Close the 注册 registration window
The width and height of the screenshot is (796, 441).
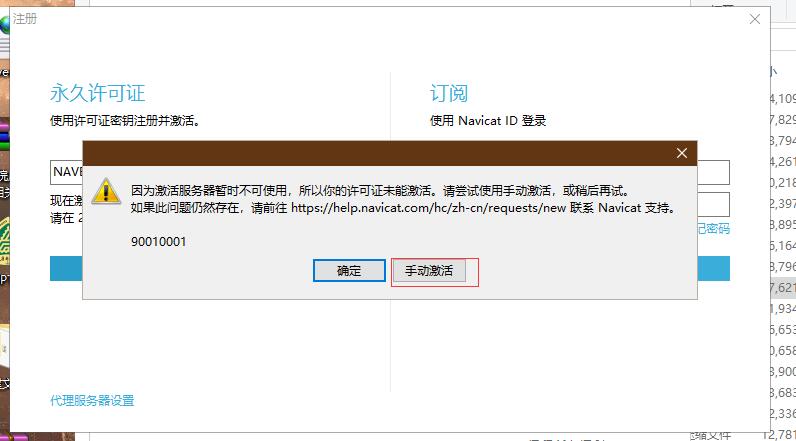coord(755,19)
